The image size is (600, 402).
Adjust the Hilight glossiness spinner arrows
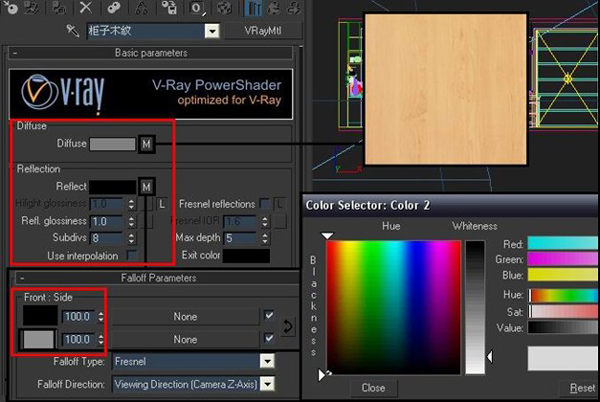point(131,204)
